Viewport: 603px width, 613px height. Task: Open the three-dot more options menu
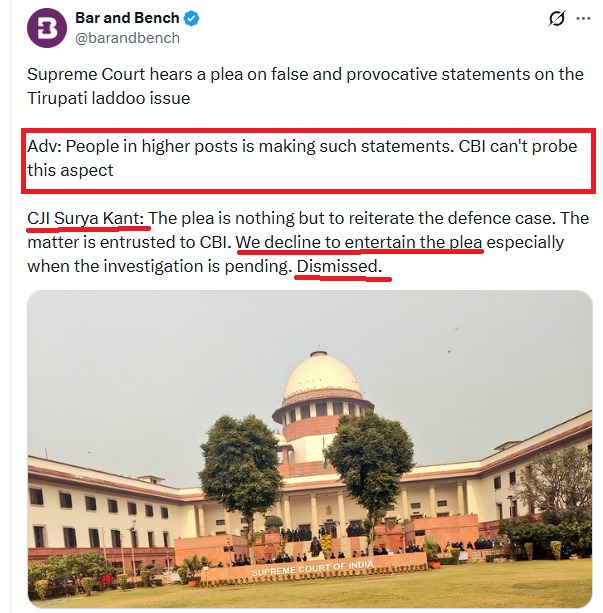coord(583,18)
